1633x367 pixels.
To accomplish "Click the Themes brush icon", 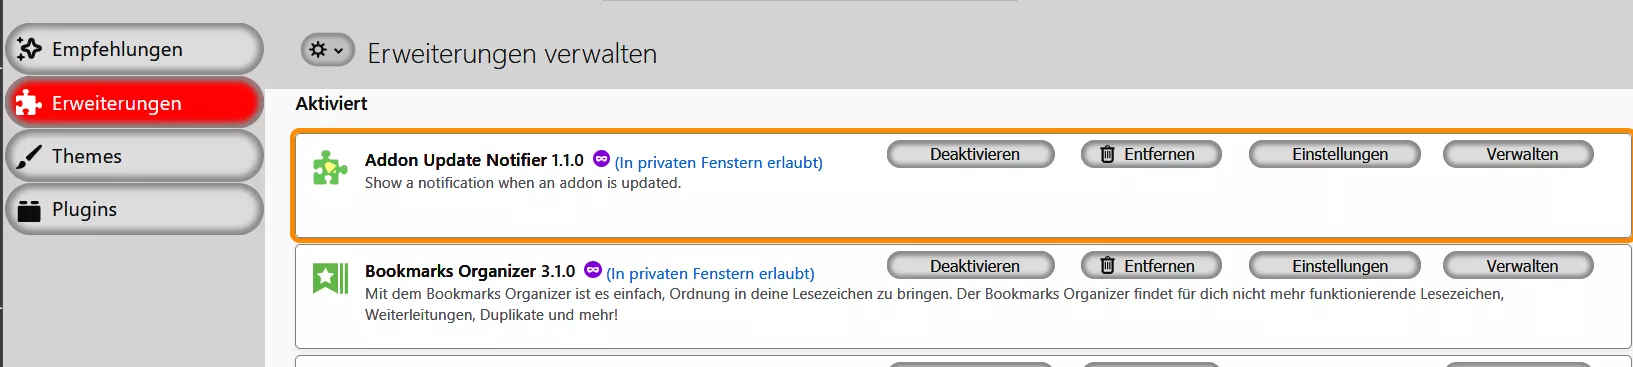I will point(29,156).
